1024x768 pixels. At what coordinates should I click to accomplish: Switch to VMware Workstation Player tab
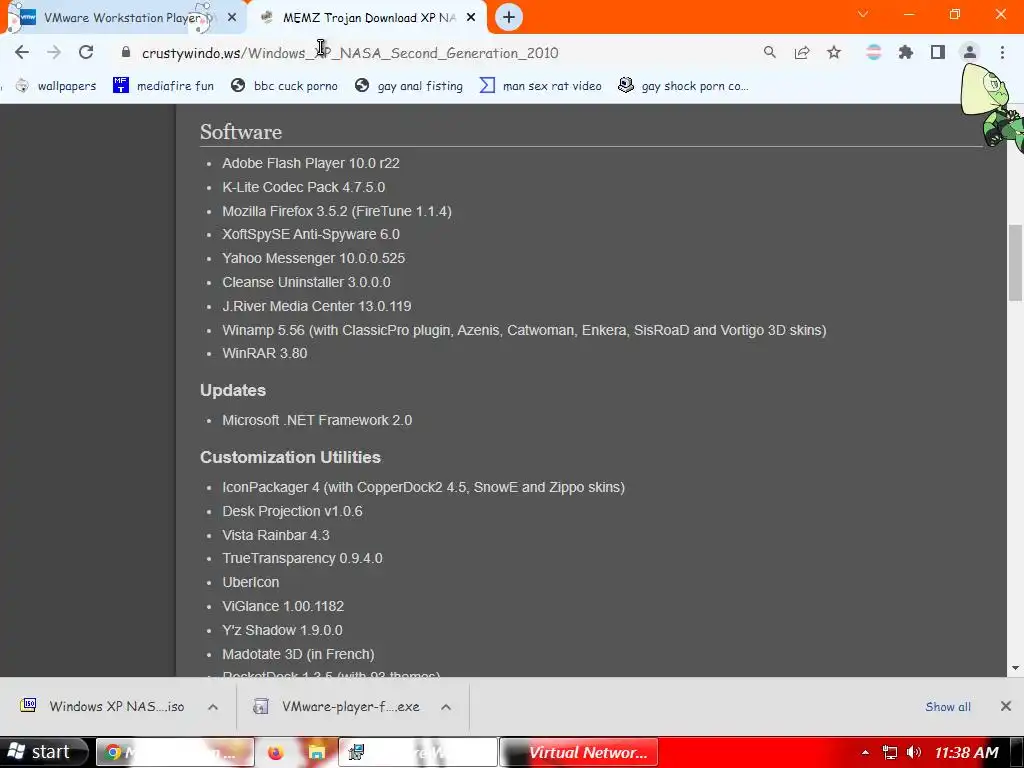pos(124,18)
